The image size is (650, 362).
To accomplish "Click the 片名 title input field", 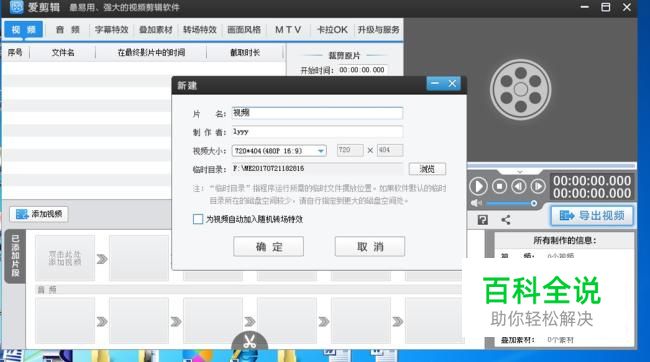I will coord(317,113).
